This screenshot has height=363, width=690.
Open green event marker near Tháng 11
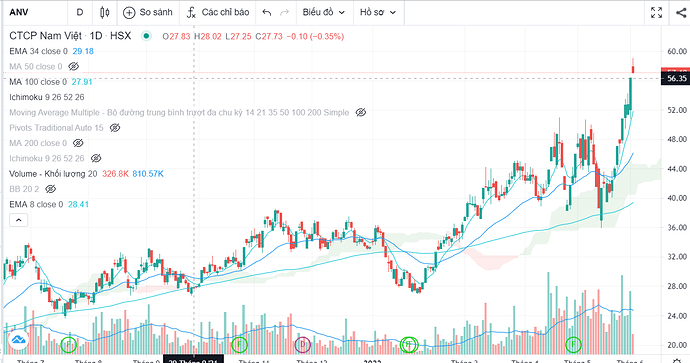click(x=239, y=345)
